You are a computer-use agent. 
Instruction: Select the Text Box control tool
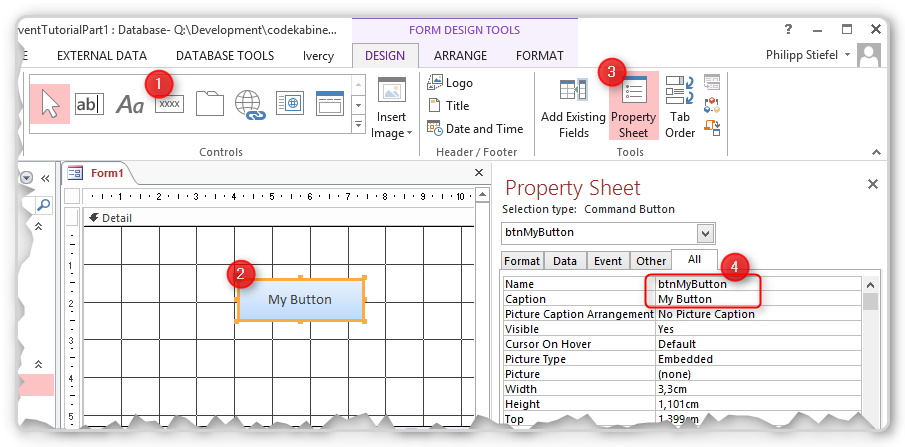point(90,103)
